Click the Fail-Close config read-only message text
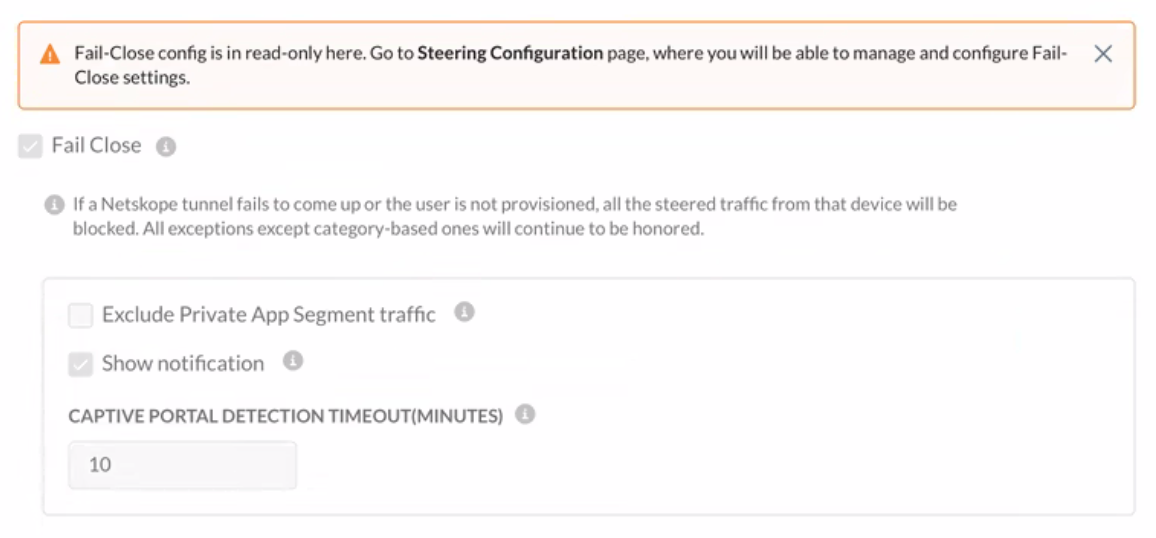Screen dimensions: 1156x538 pyautogui.click(x=571, y=66)
